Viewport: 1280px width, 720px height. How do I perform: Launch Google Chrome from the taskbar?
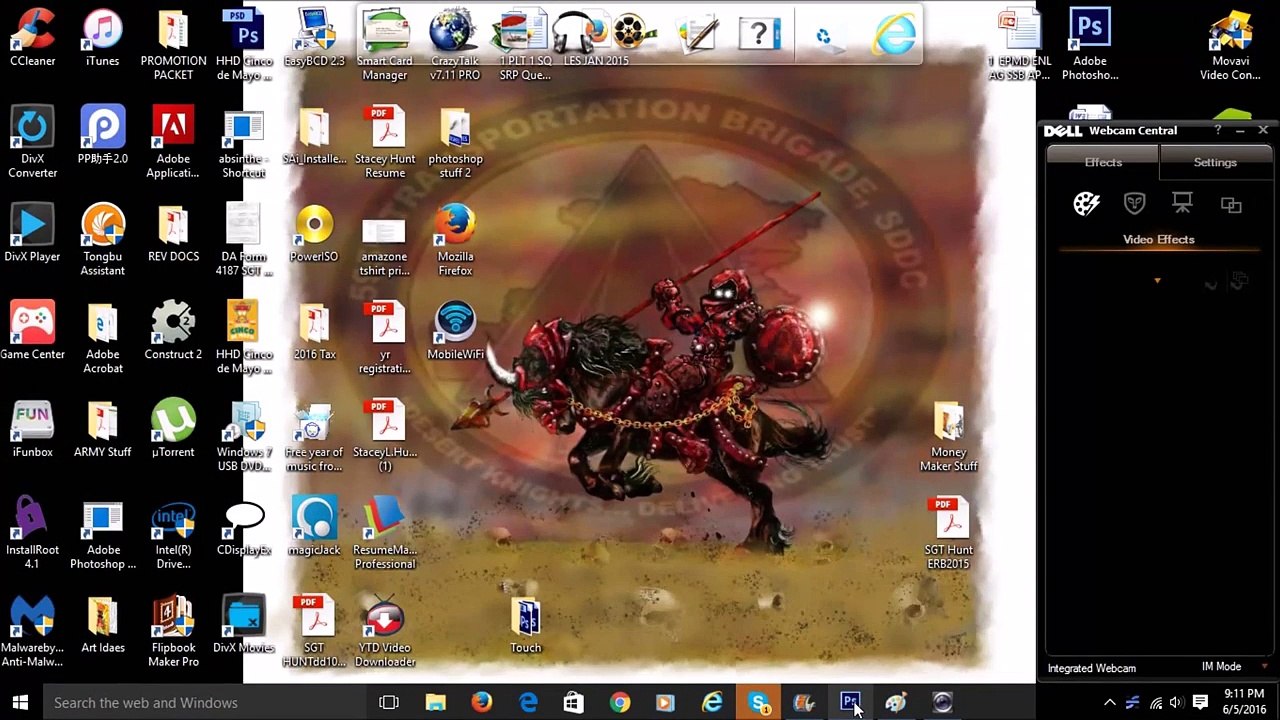tap(620, 702)
